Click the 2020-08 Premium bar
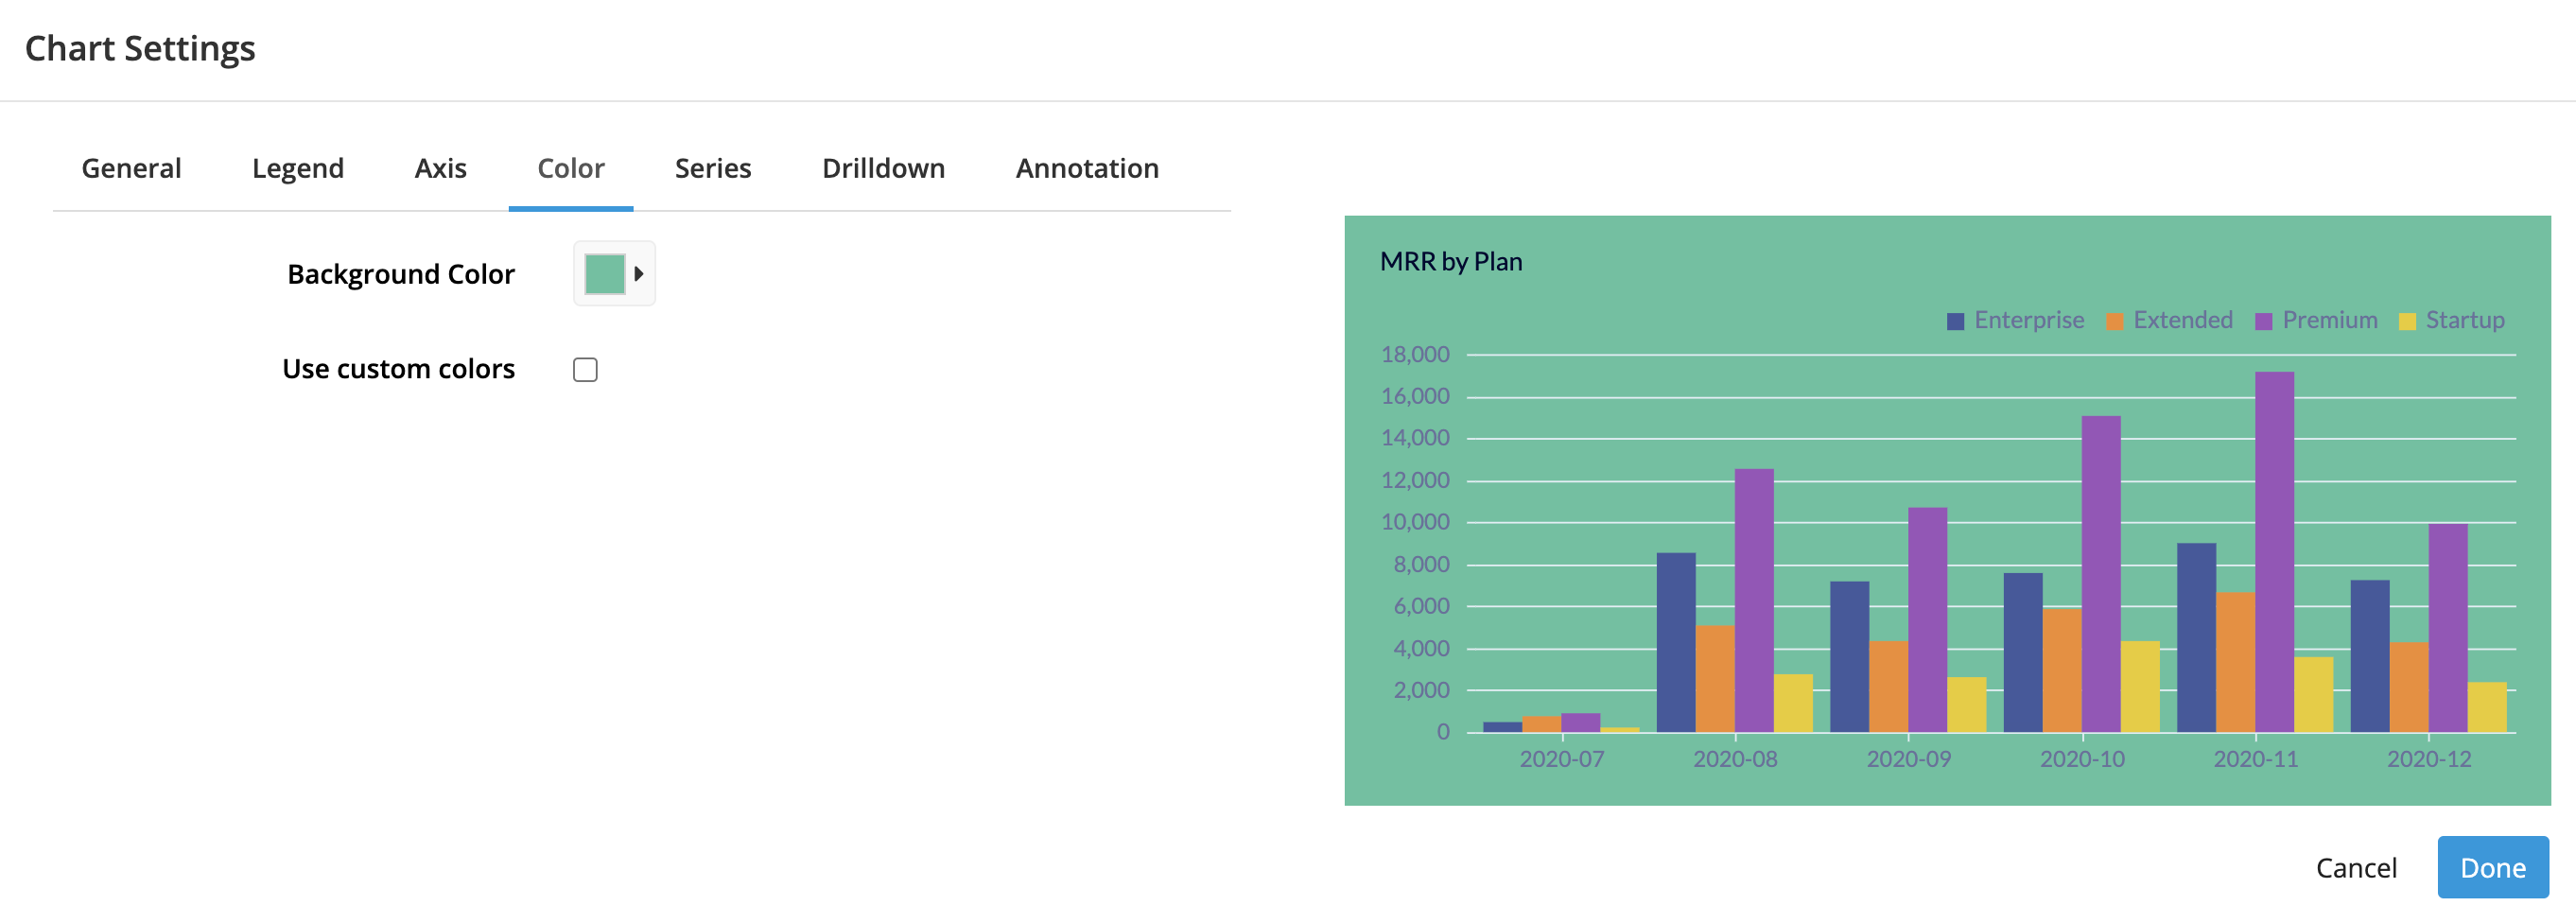Screen dimensions: 2576x923 tap(1754, 600)
